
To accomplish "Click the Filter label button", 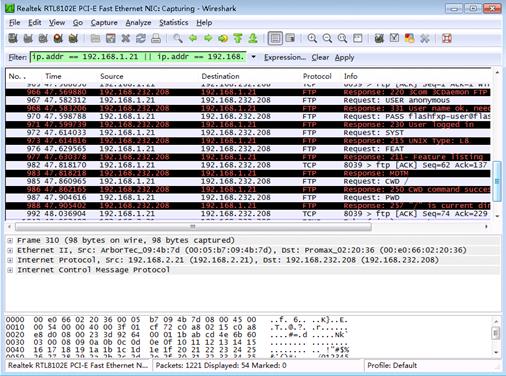I will (18, 57).
